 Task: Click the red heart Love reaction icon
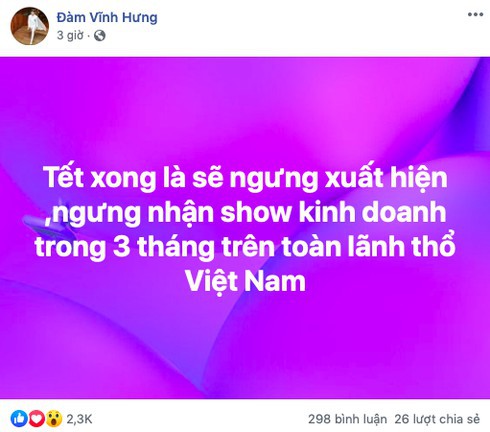point(36,419)
